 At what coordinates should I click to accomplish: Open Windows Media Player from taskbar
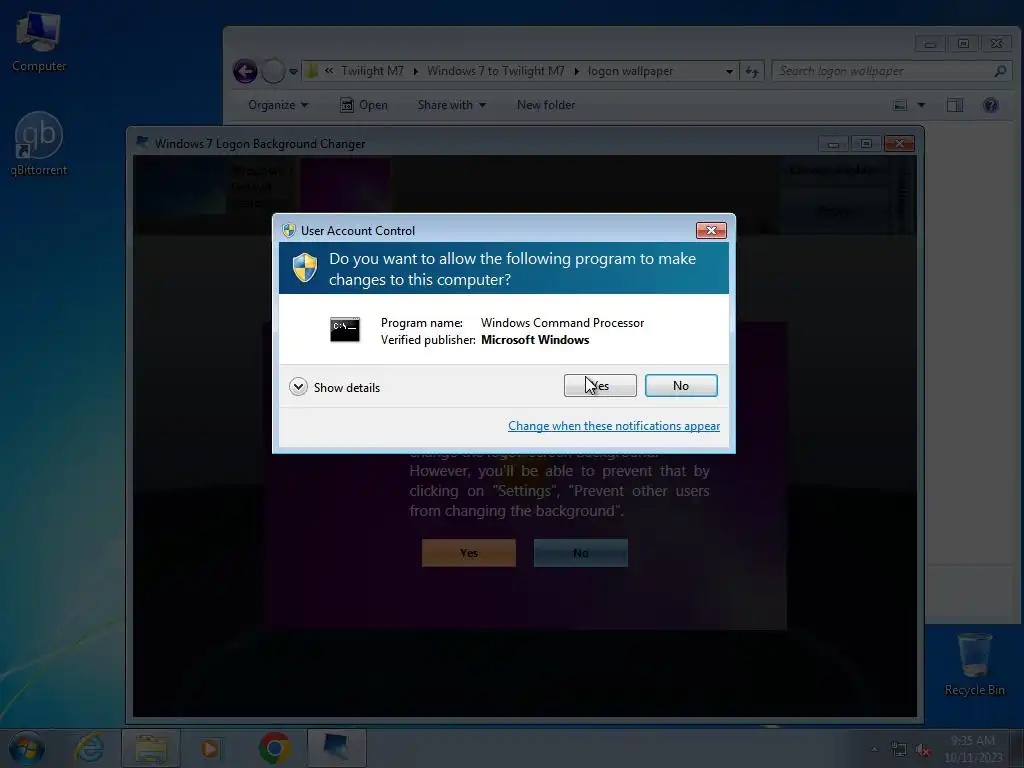point(210,748)
